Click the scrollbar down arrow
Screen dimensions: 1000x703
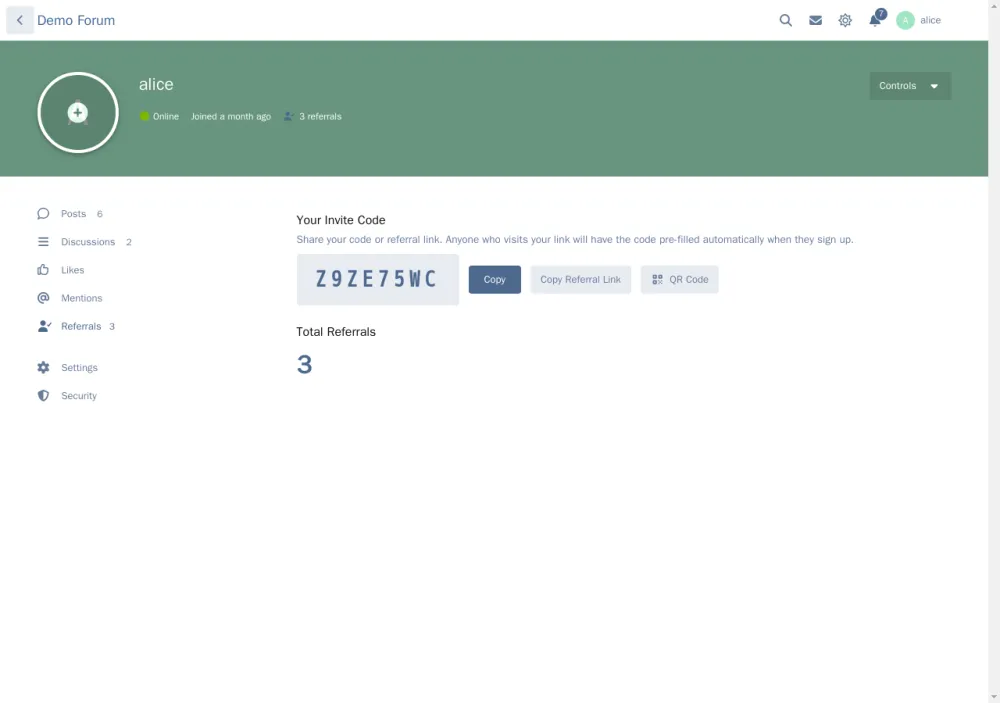[994, 697]
